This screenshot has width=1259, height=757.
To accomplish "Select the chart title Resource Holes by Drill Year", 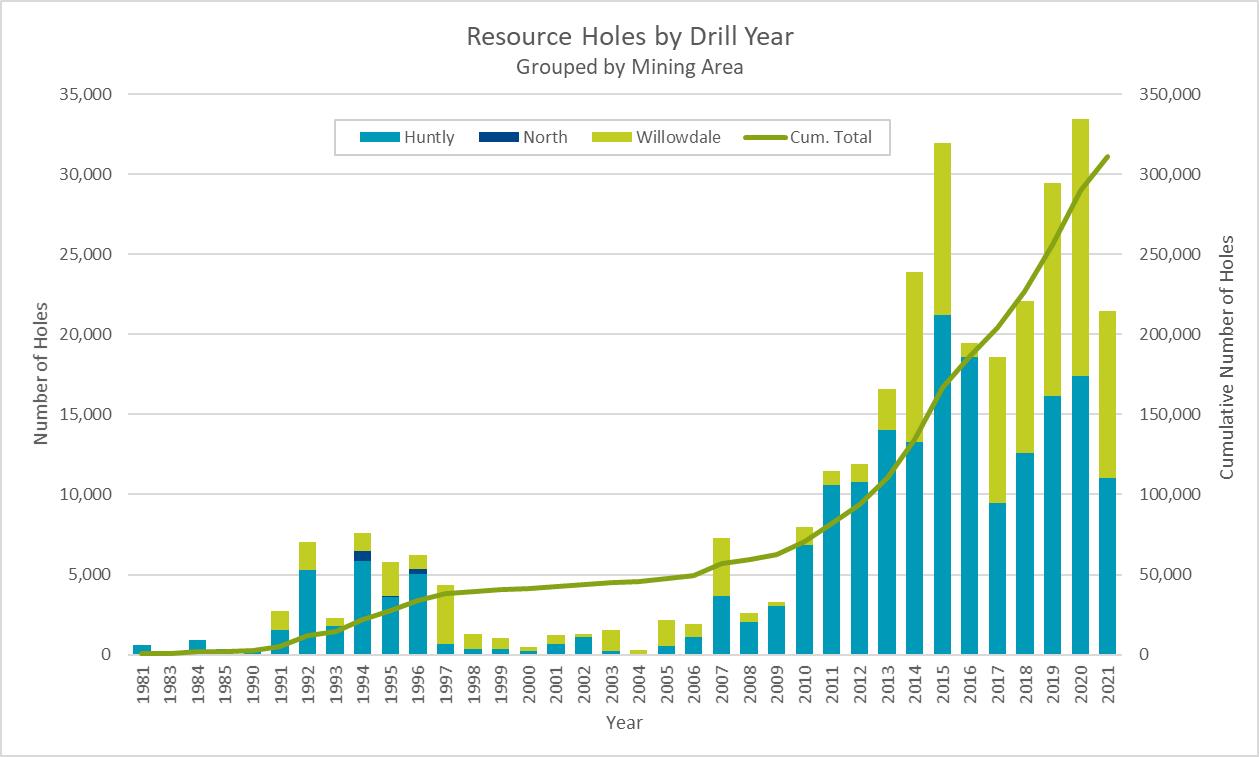I will [x=629, y=37].
